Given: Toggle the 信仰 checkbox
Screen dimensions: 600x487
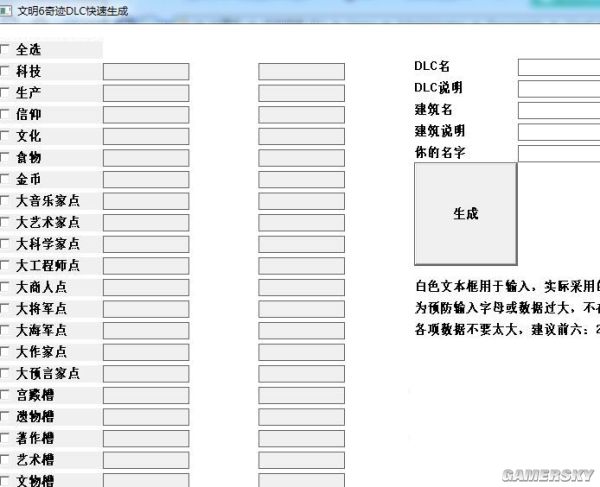Looking at the screenshot, I should tap(5, 114).
